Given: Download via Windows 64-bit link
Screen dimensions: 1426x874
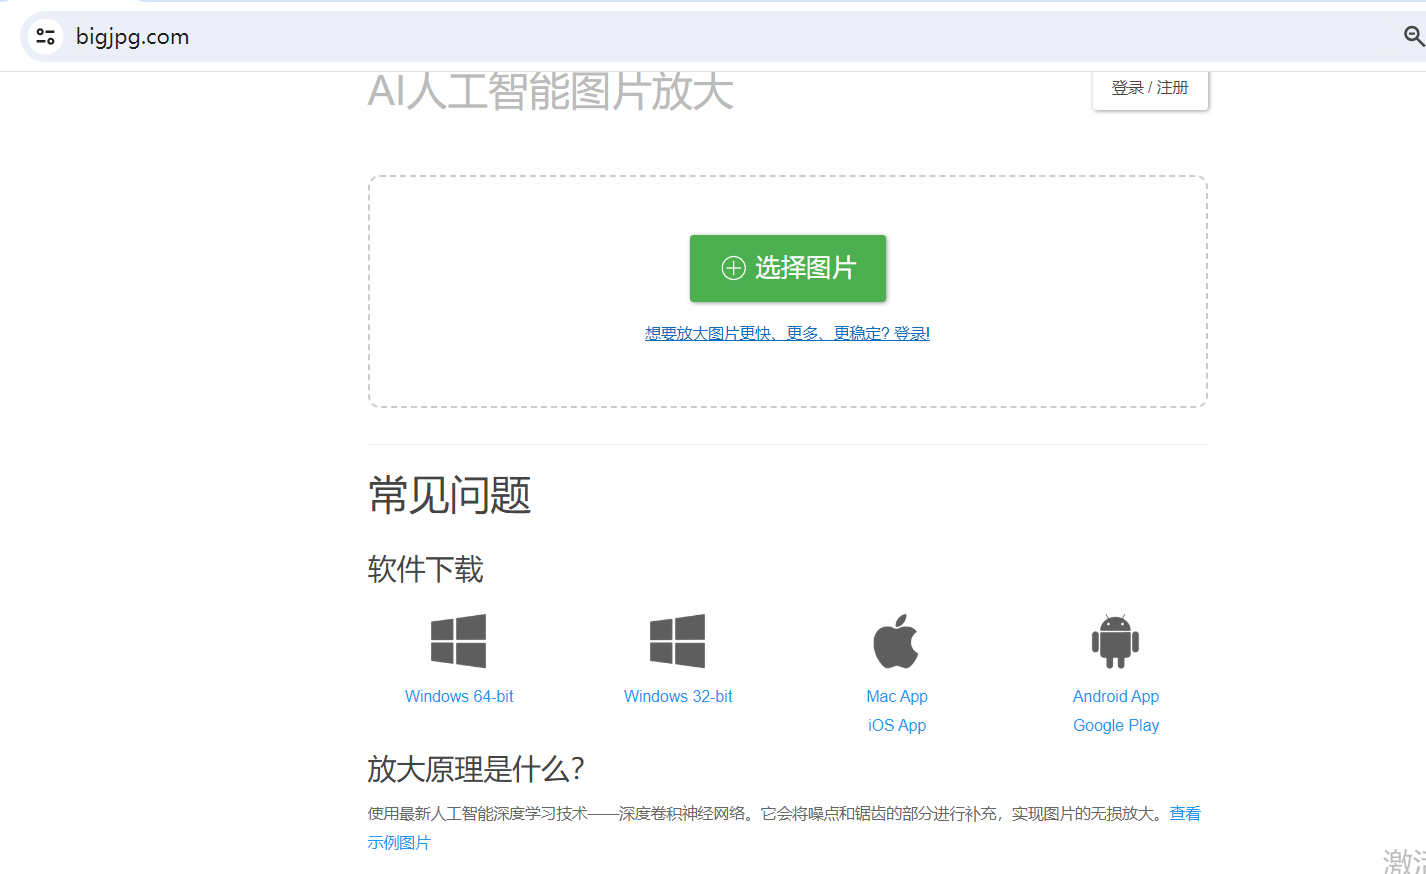Looking at the screenshot, I should [459, 696].
